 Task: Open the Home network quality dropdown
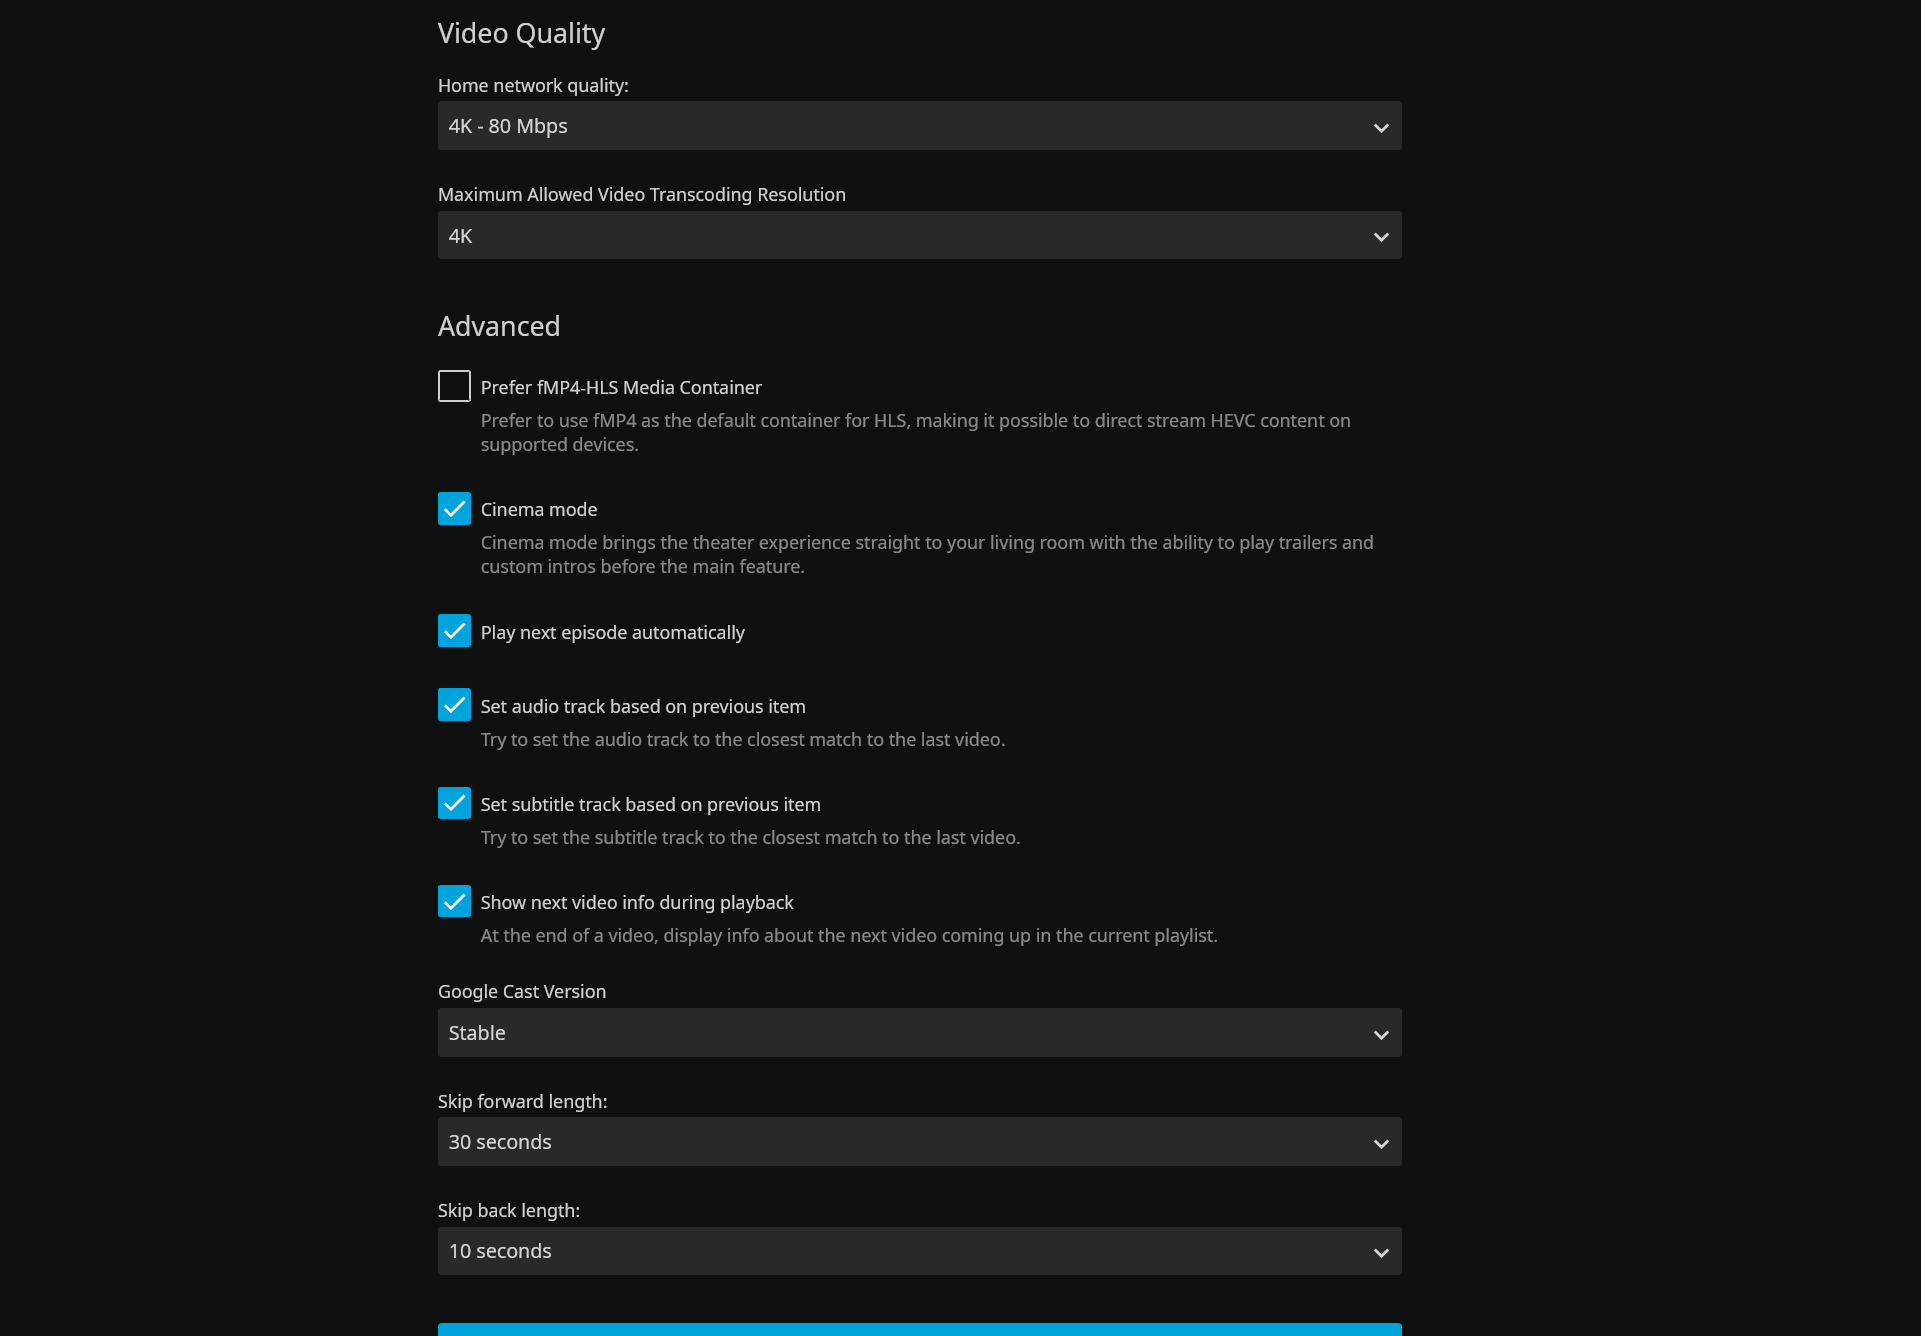[918, 126]
